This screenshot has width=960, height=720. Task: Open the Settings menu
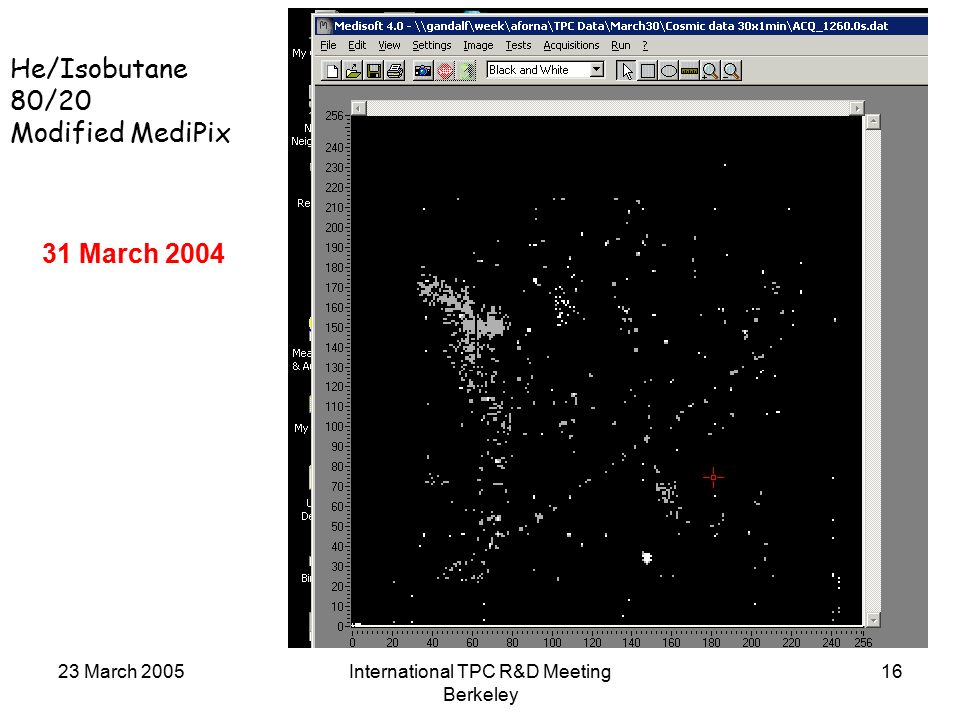click(432, 45)
